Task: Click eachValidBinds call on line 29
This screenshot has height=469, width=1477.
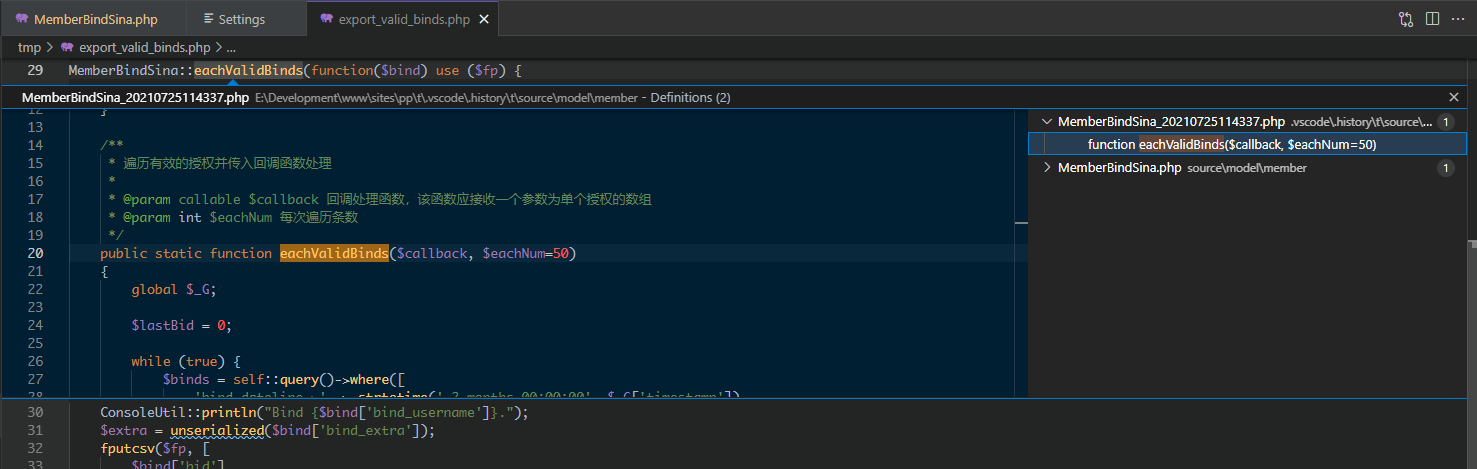Action: [248, 71]
